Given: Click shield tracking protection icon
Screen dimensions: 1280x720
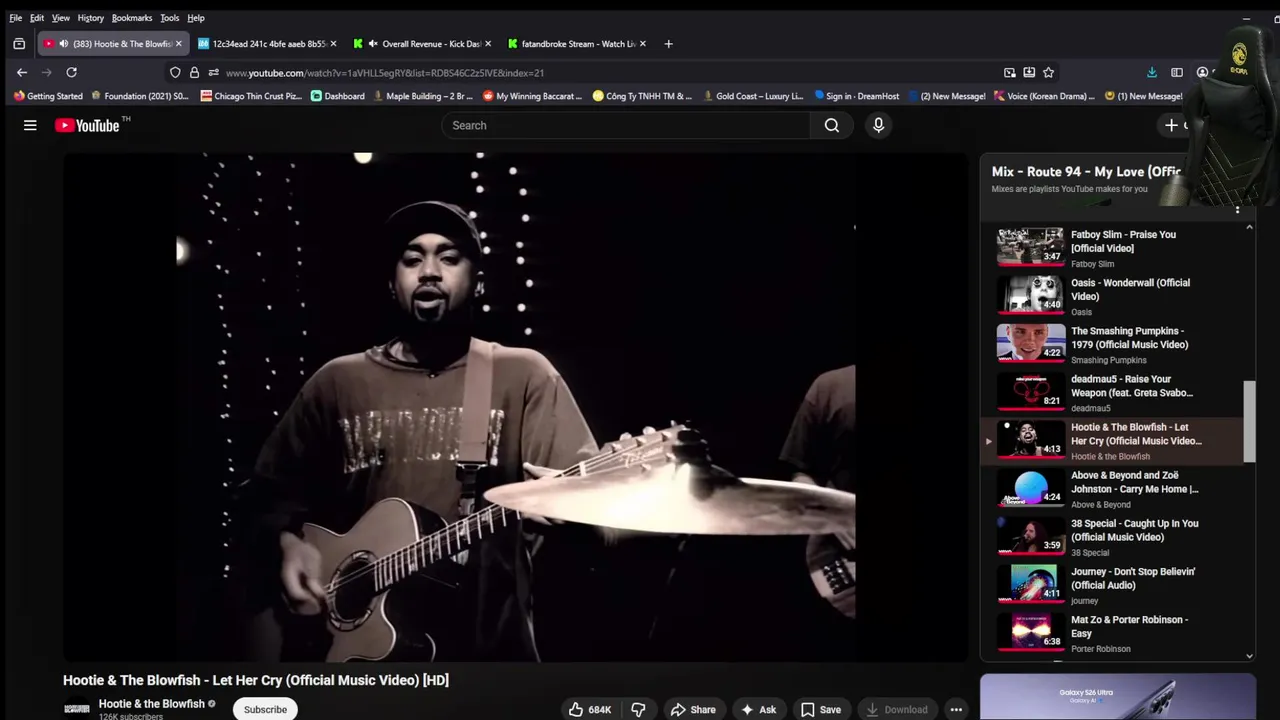Looking at the screenshot, I should (175, 72).
